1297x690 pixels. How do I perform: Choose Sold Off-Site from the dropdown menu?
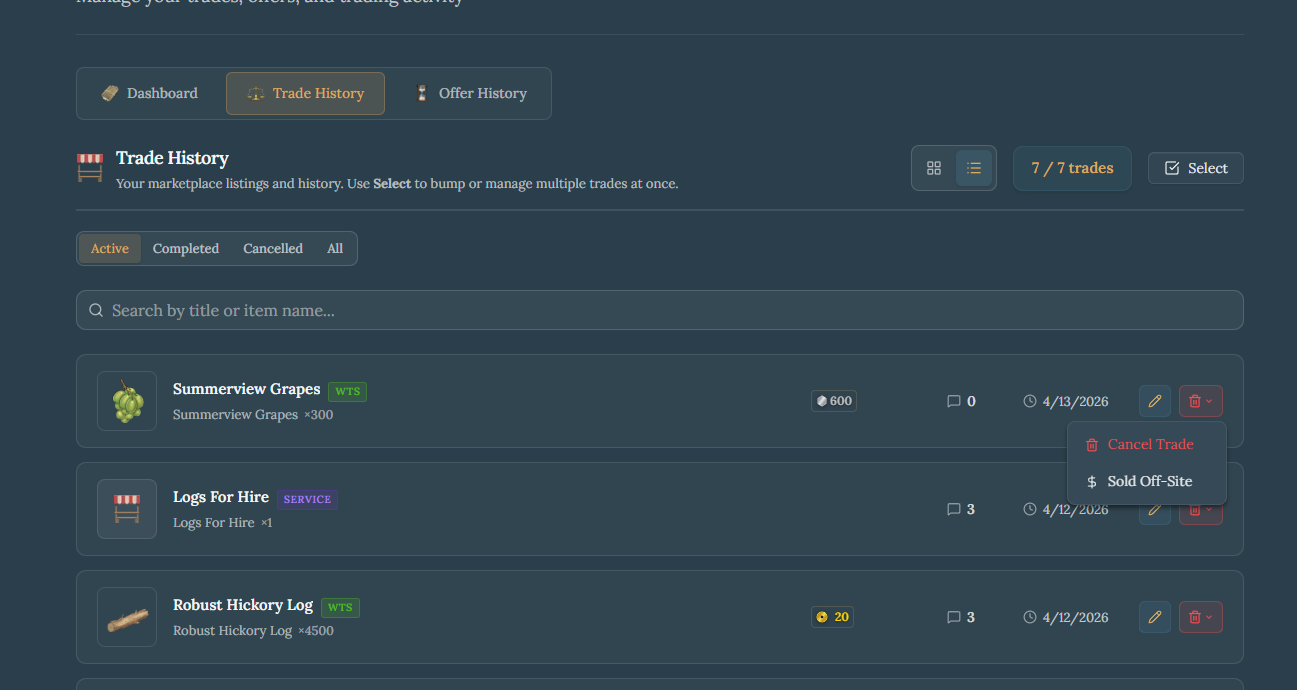[1147, 481]
